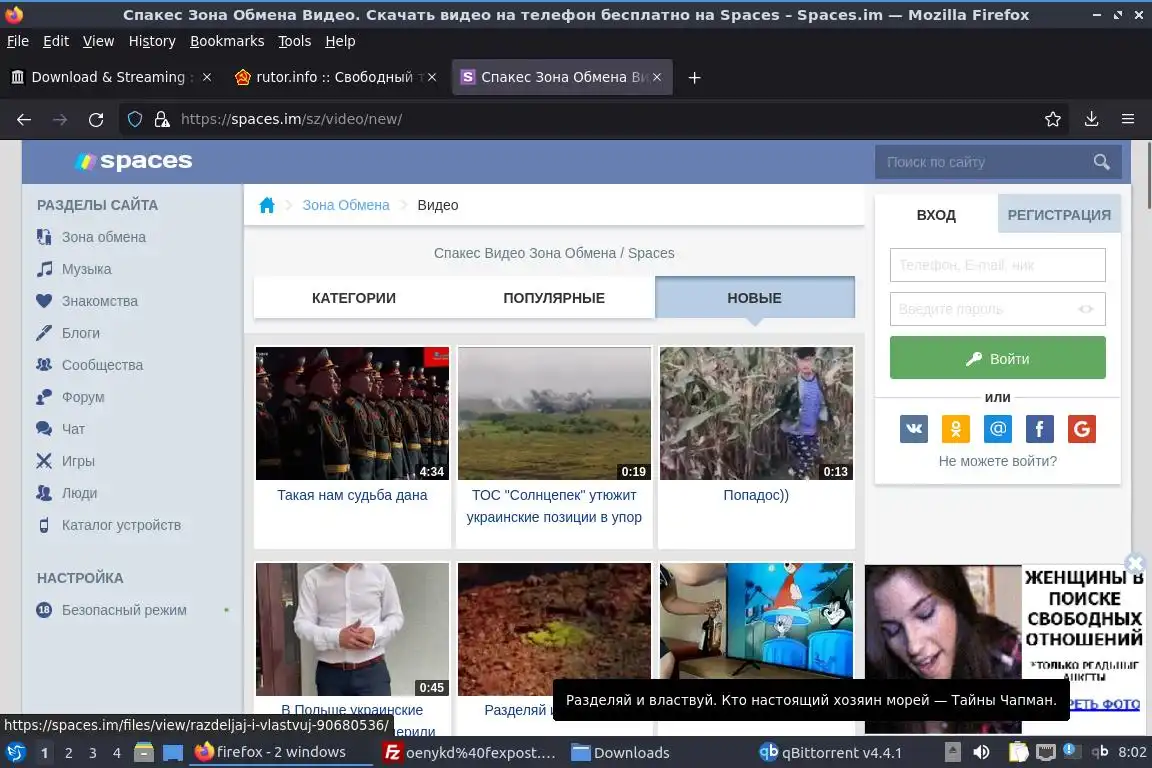Sign in with VK icon
This screenshot has width=1152, height=768.
(x=914, y=428)
